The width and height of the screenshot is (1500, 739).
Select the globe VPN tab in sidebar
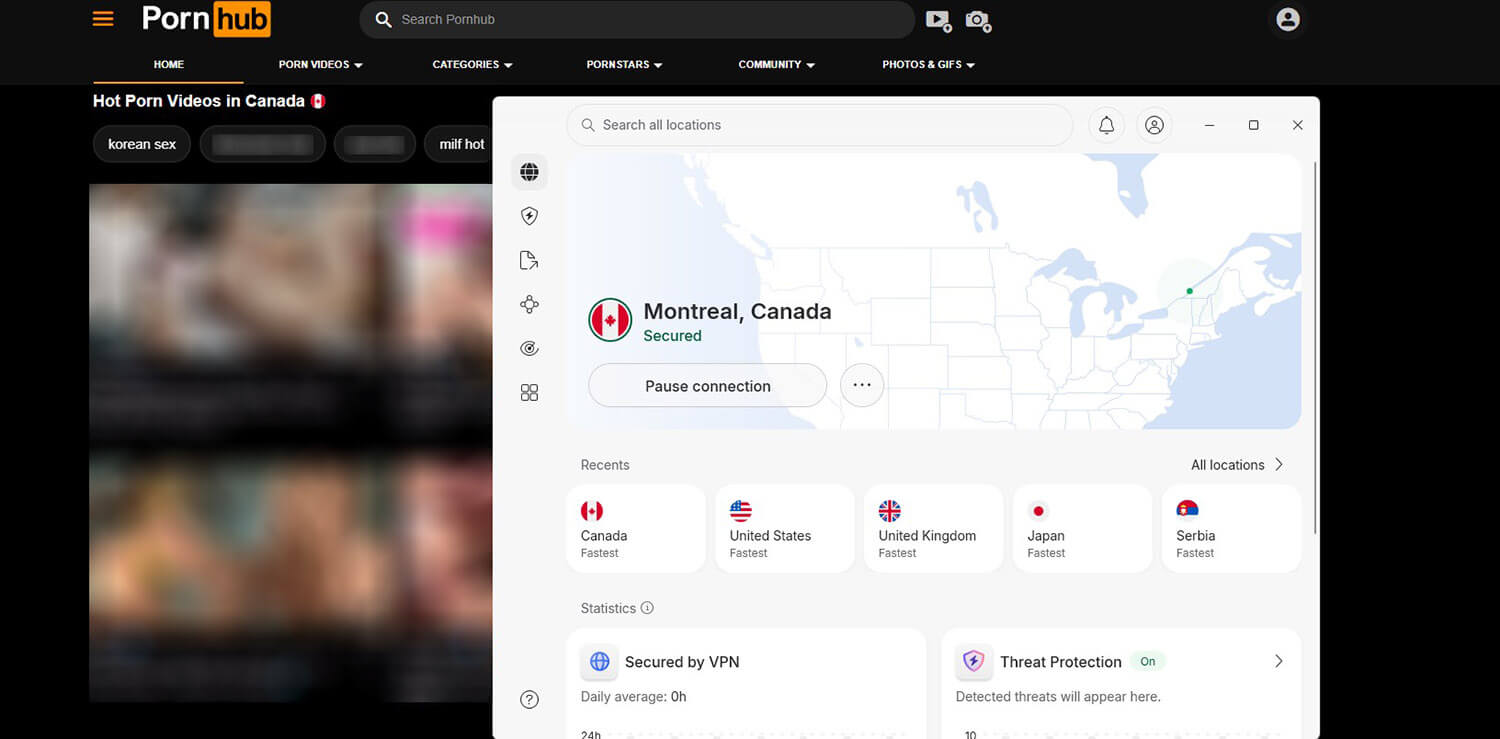pos(530,172)
